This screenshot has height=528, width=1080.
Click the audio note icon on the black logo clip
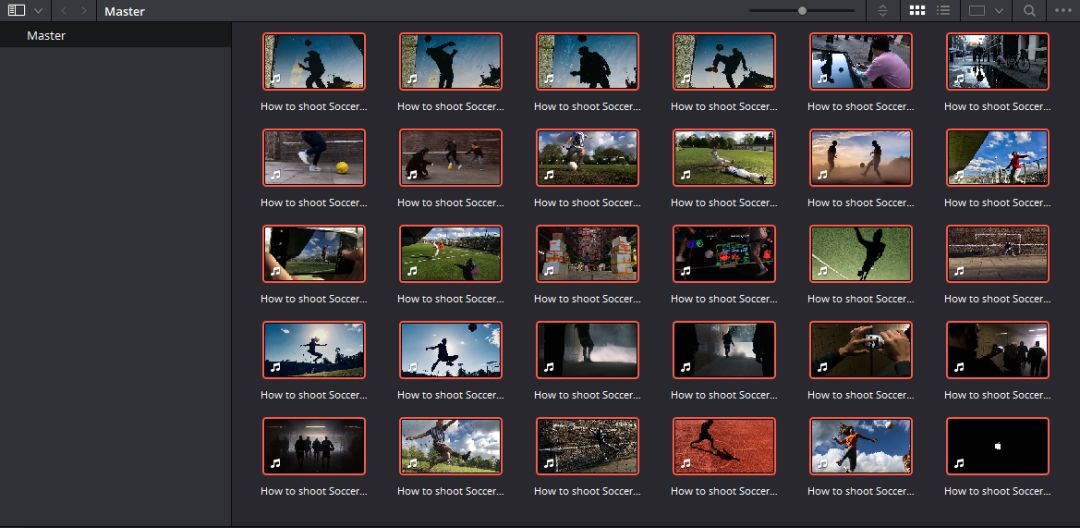pos(959,464)
